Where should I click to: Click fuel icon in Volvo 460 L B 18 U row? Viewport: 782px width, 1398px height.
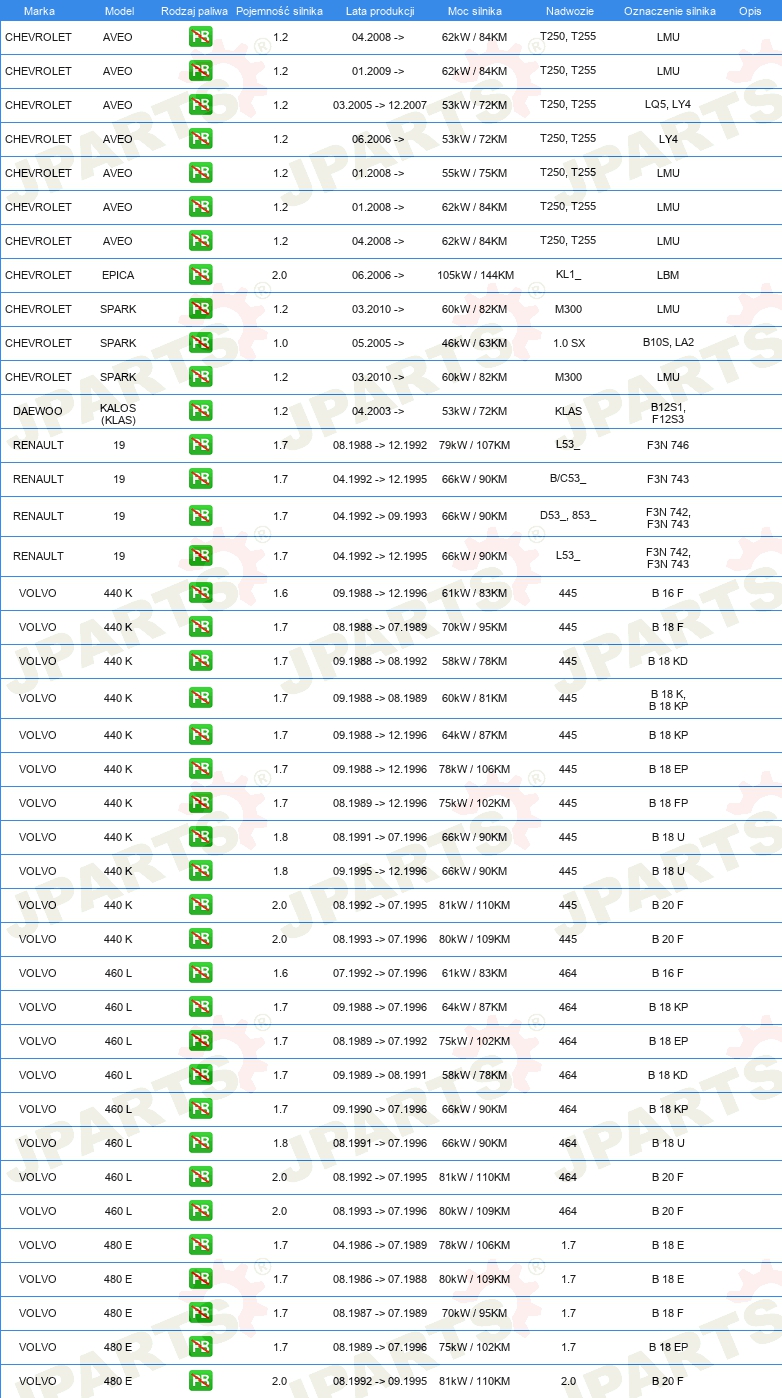pyautogui.click(x=200, y=1143)
